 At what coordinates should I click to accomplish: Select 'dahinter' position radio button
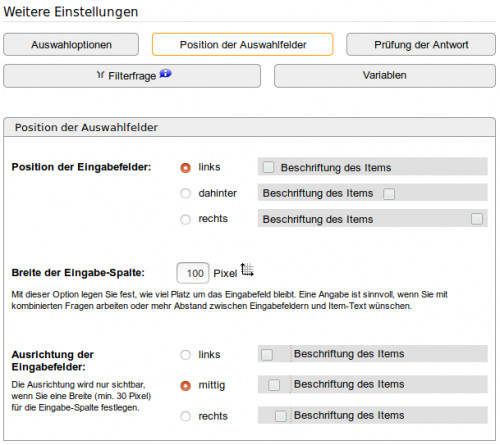185,193
